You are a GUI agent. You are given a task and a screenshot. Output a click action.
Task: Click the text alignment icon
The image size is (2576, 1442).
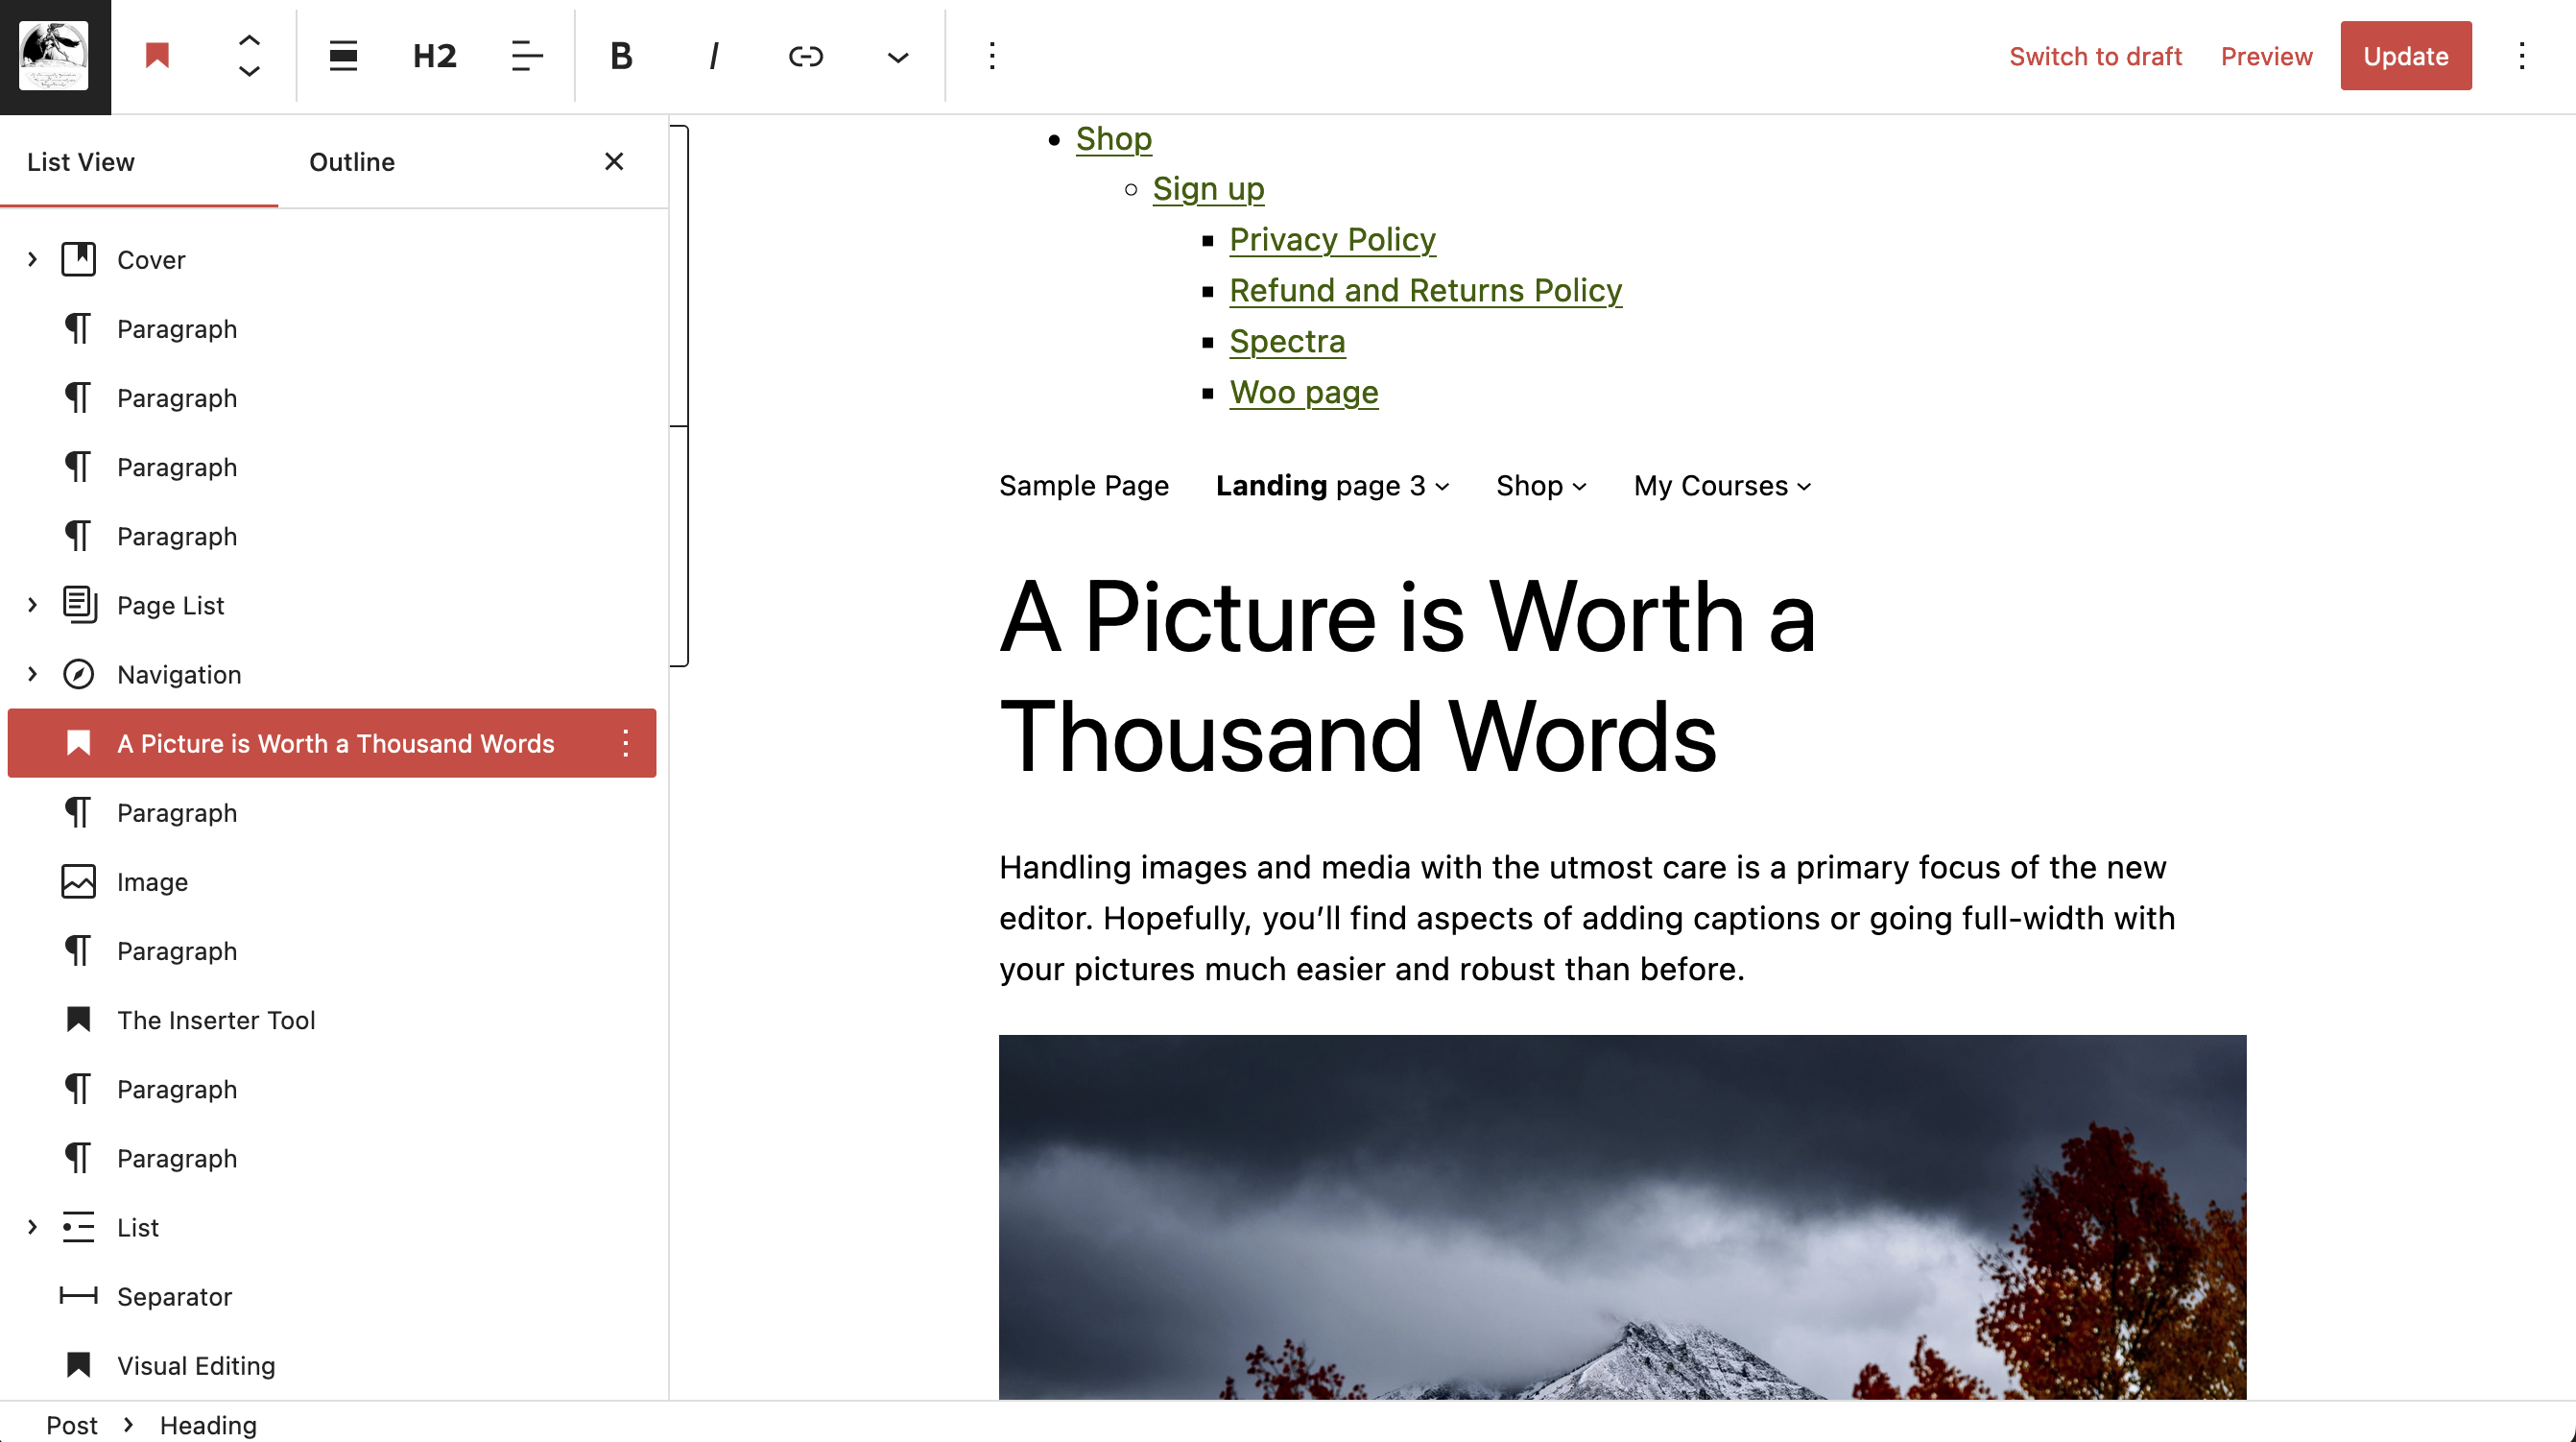click(525, 55)
